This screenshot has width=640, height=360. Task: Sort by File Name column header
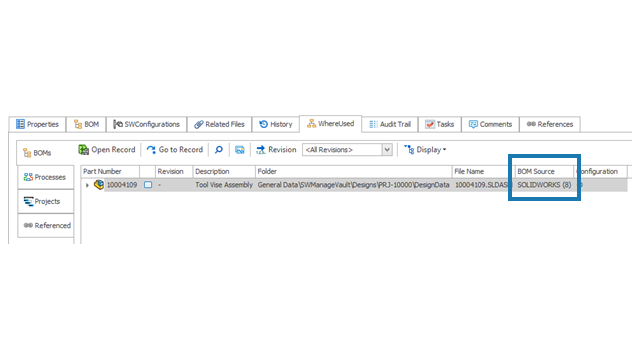click(483, 171)
